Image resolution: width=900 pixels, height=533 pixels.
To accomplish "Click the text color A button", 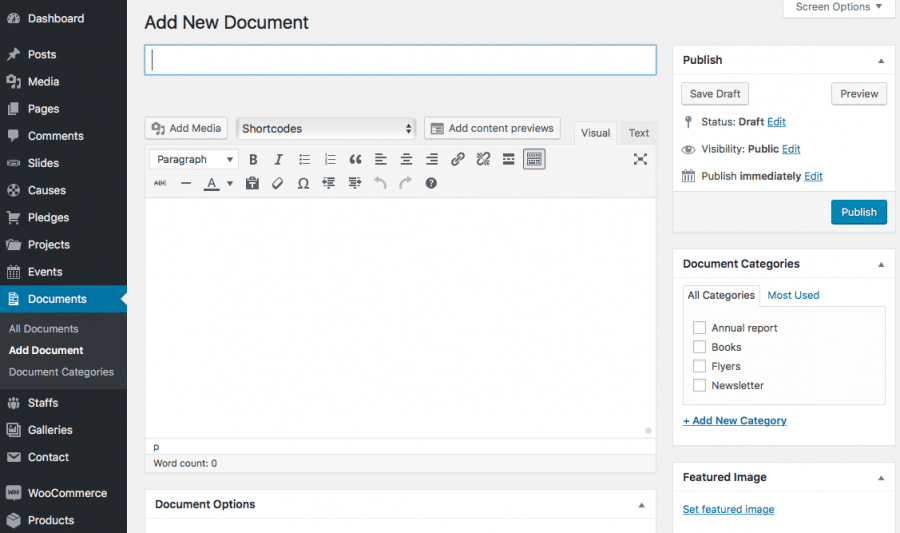I will click(x=212, y=184).
